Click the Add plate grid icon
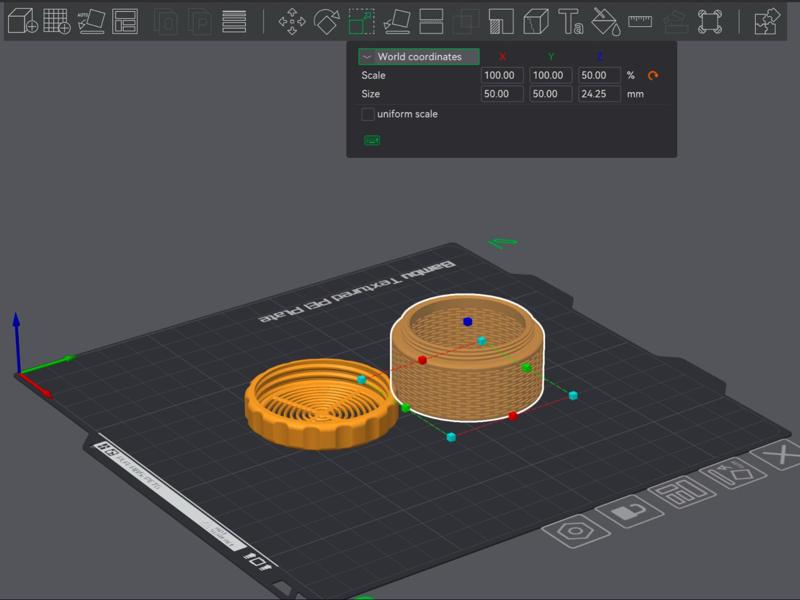This screenshot has height=600, width=800. [57, 20]
